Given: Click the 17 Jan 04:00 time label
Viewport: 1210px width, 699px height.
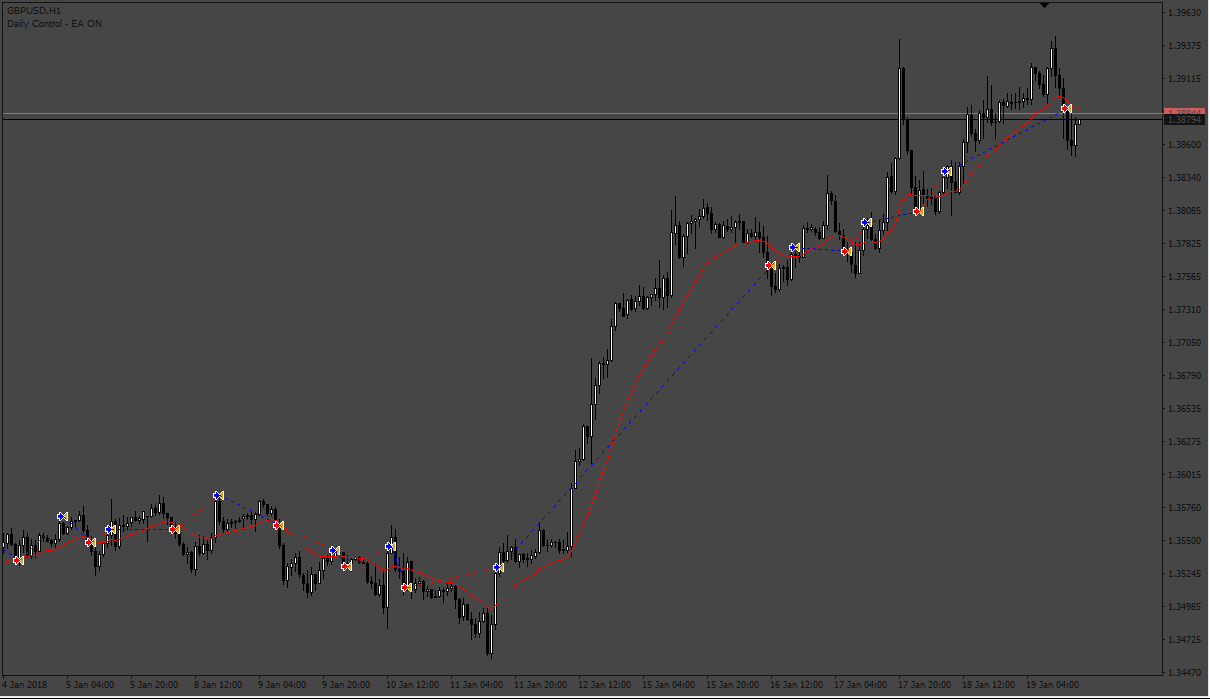Looking at the screenshot, I should tap(860, 686).
